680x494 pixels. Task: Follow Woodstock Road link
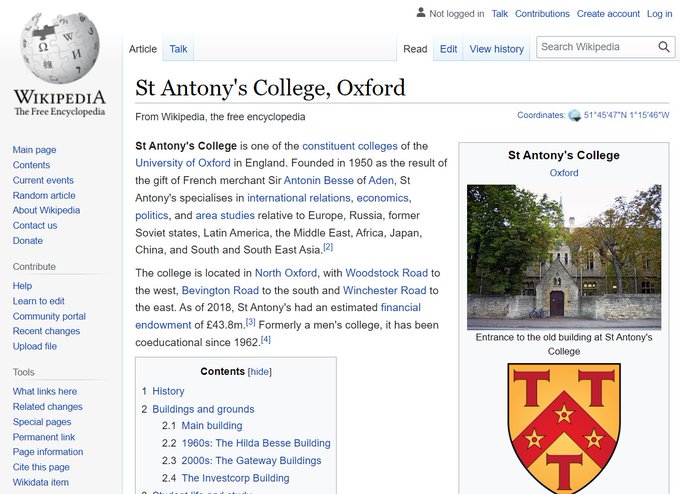tap(386, 273)
